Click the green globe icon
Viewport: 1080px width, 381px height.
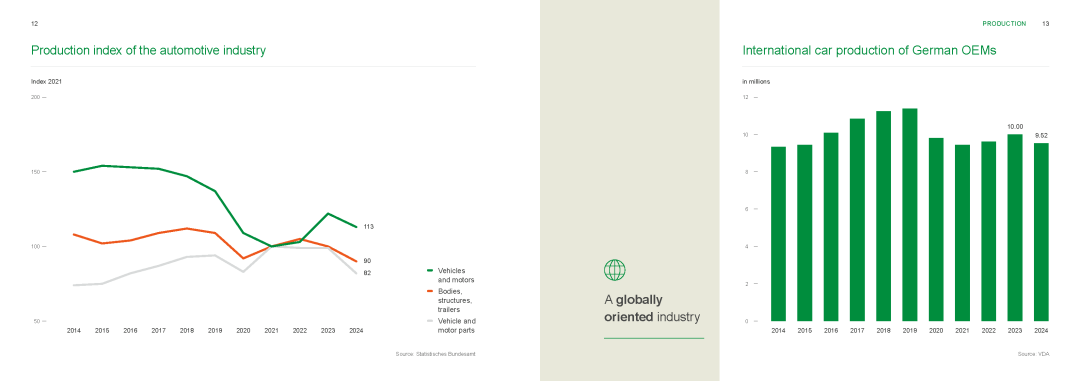click(614, 270)
